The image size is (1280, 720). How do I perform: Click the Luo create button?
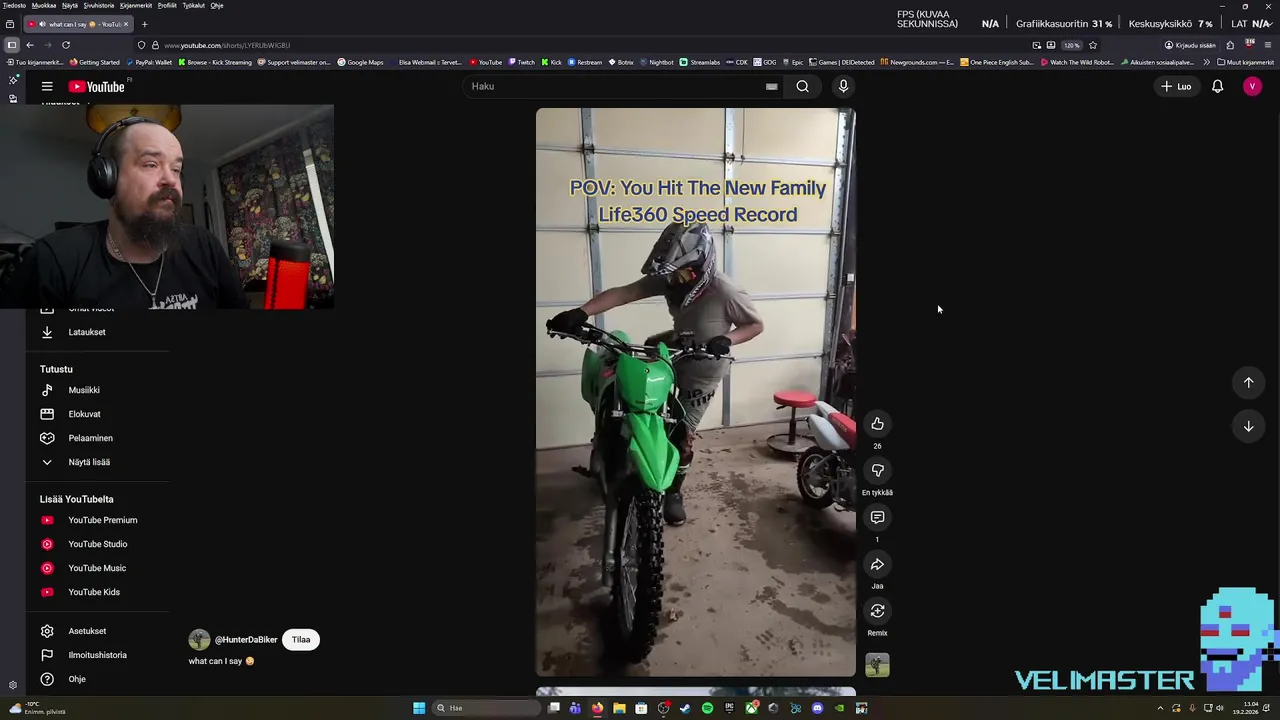1176,87
